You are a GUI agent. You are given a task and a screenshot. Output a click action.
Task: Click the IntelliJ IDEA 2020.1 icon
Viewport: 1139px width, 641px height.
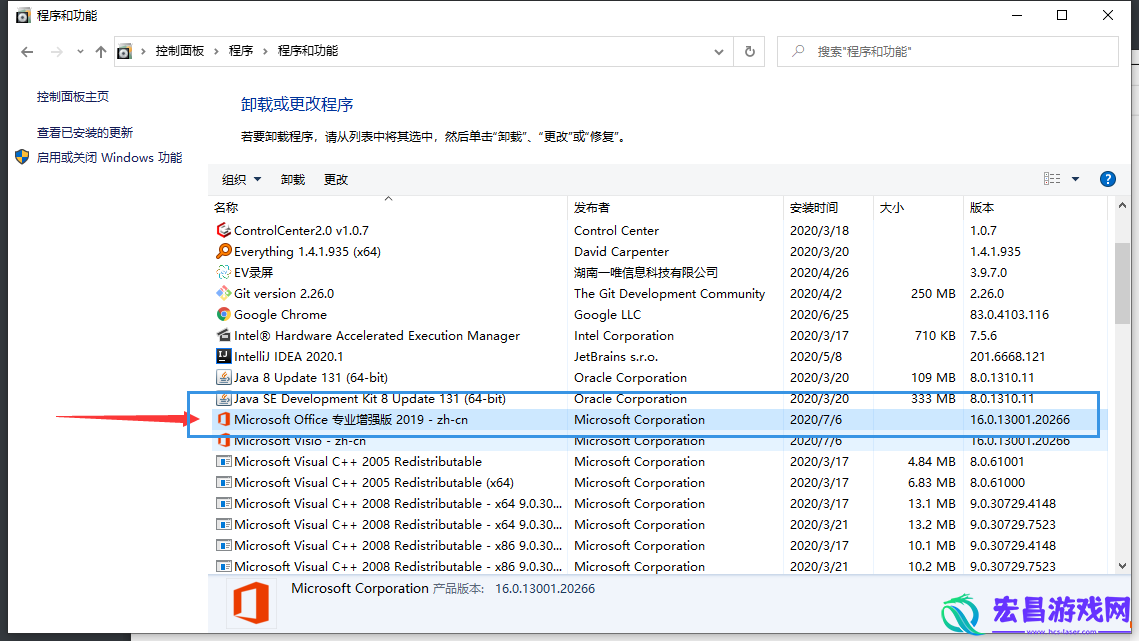pyautogui.click(x=224, y=357)
